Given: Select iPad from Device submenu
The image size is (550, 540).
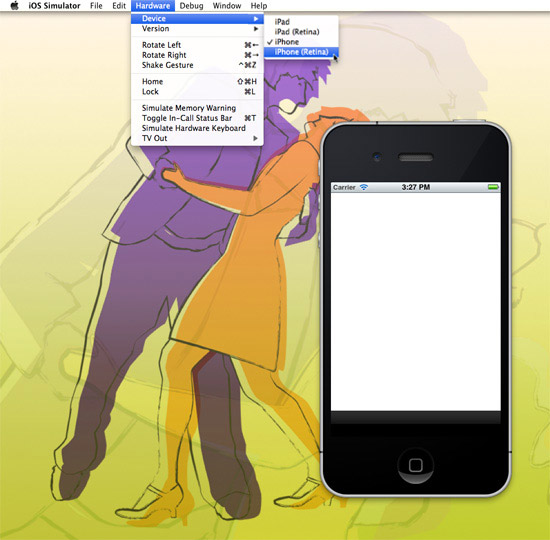Looking at the screenshot, I should click(x=301, y=22).
